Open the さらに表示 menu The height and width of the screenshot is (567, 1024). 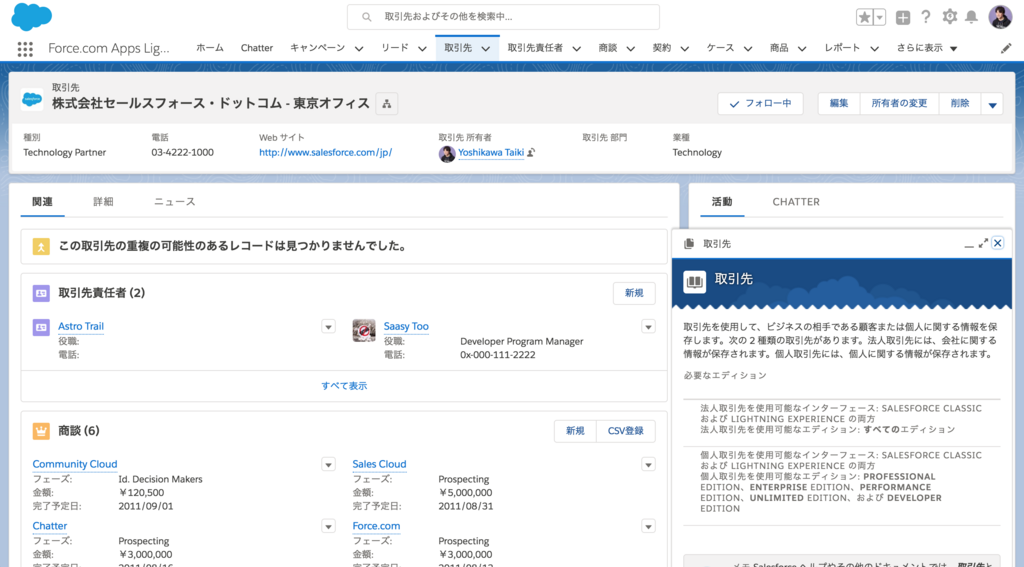(x=927, y=48)
